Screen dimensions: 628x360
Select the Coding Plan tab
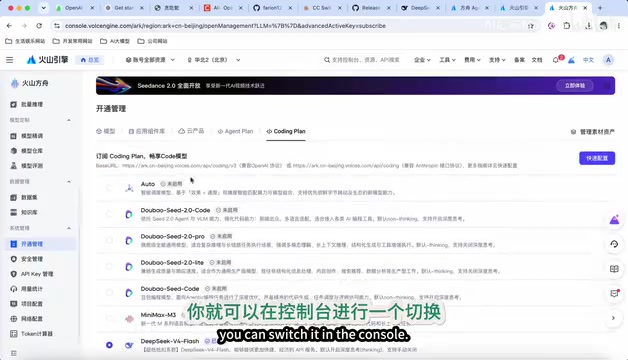[x=286, y=131]
